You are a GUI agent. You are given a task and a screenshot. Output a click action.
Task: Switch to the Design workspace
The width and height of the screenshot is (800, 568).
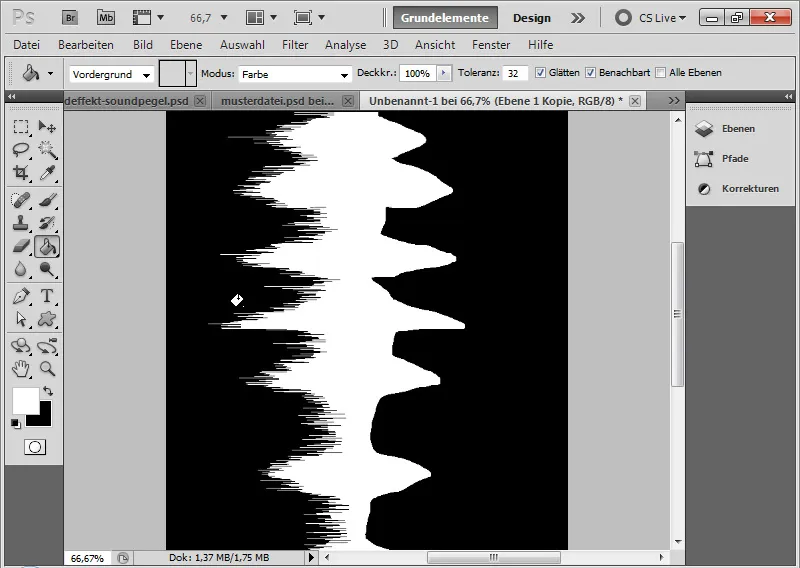tap(532, 18)
